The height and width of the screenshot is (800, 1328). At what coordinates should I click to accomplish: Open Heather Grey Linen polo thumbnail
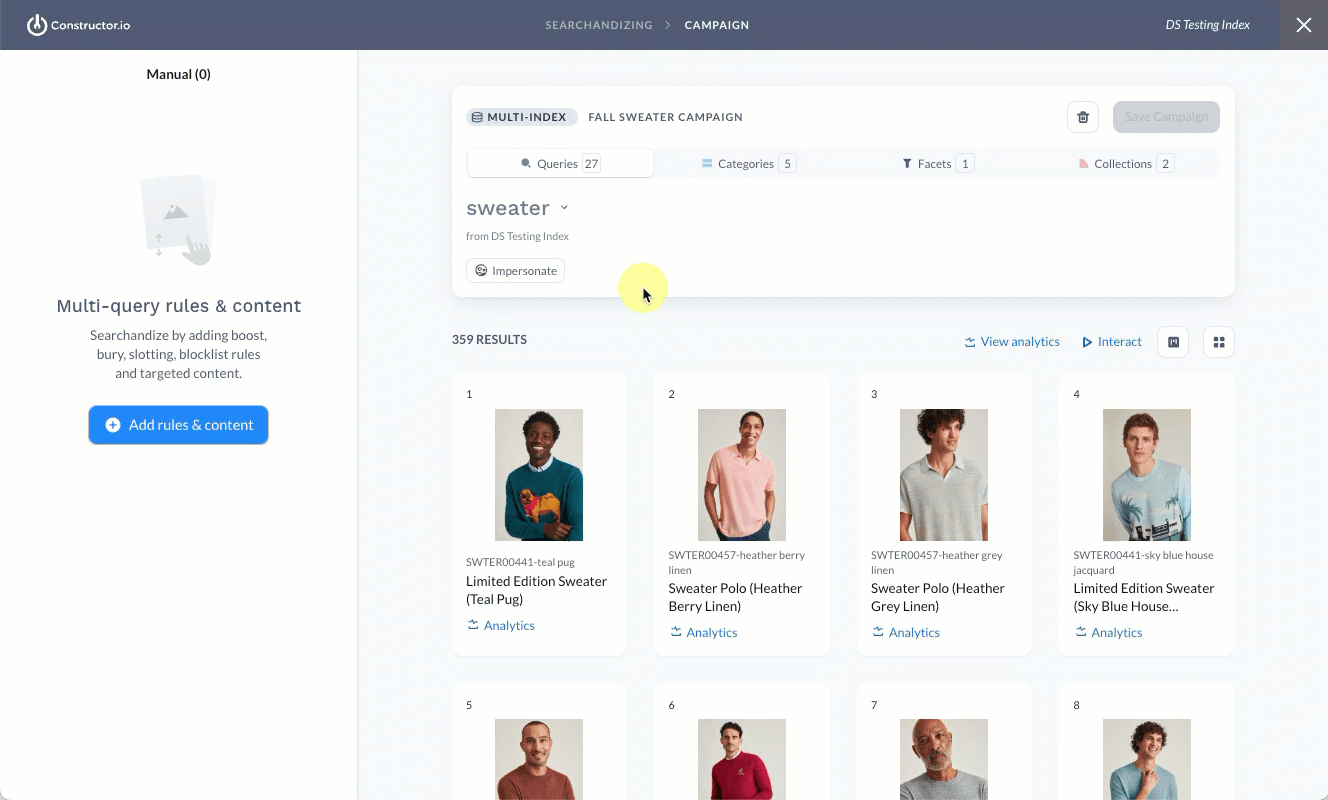coord(944,475)
